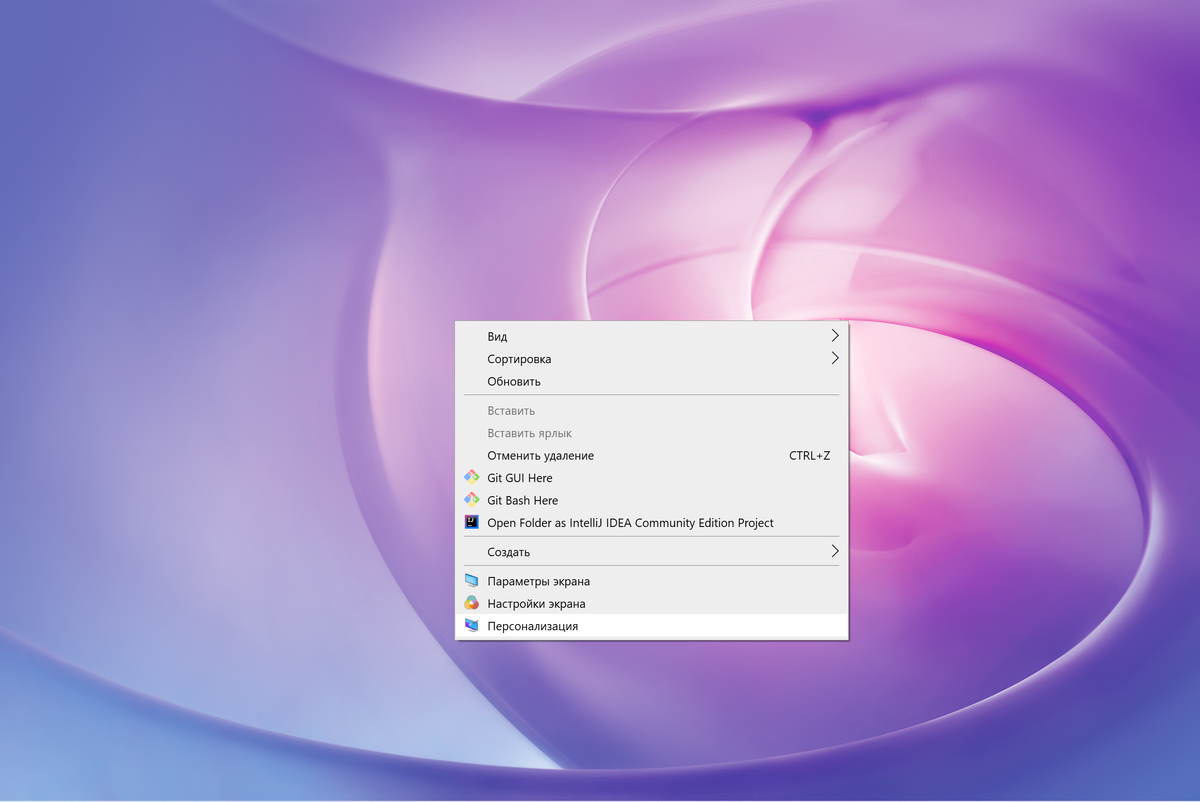Click Git Bash Here entry
1200x802 pixels.
pyautogui.click(x=652, y=500)
